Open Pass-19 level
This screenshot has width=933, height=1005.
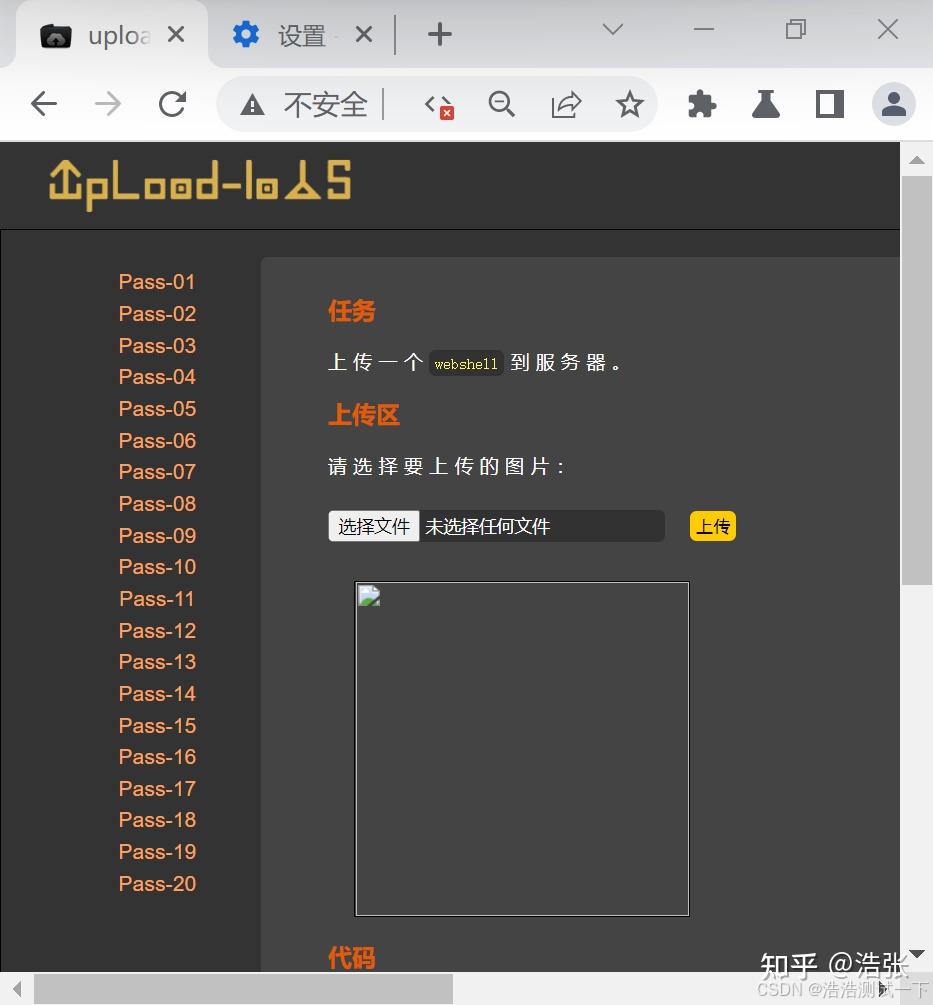pos(157,852)
